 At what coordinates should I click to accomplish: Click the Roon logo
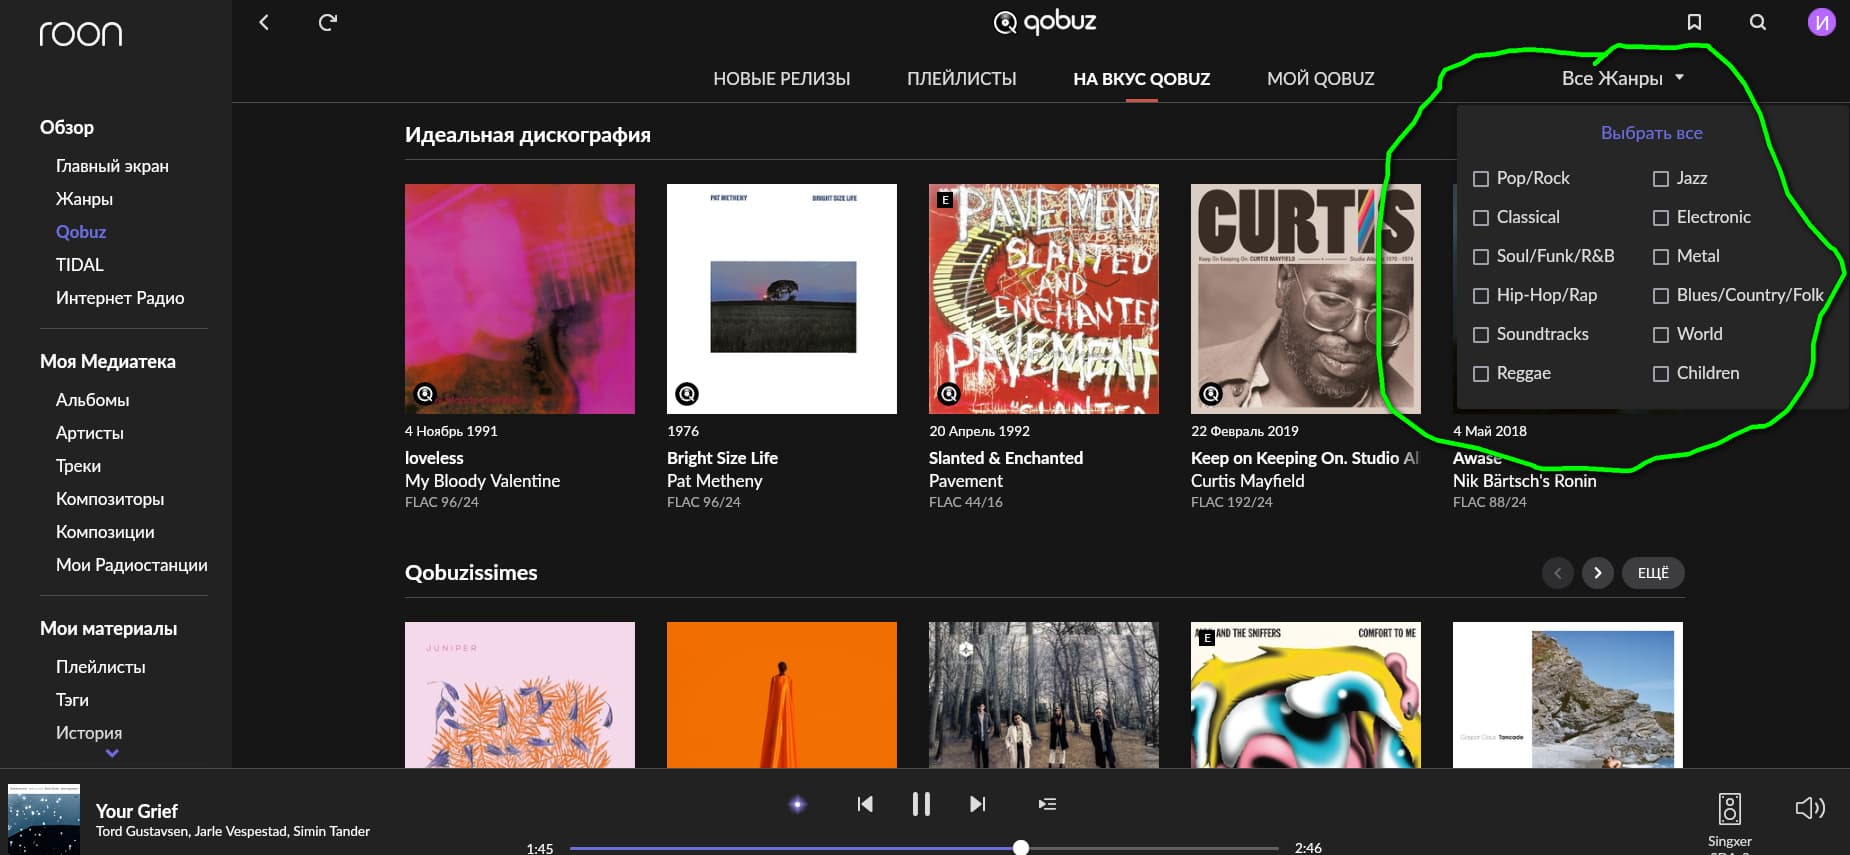click(81, 34)
